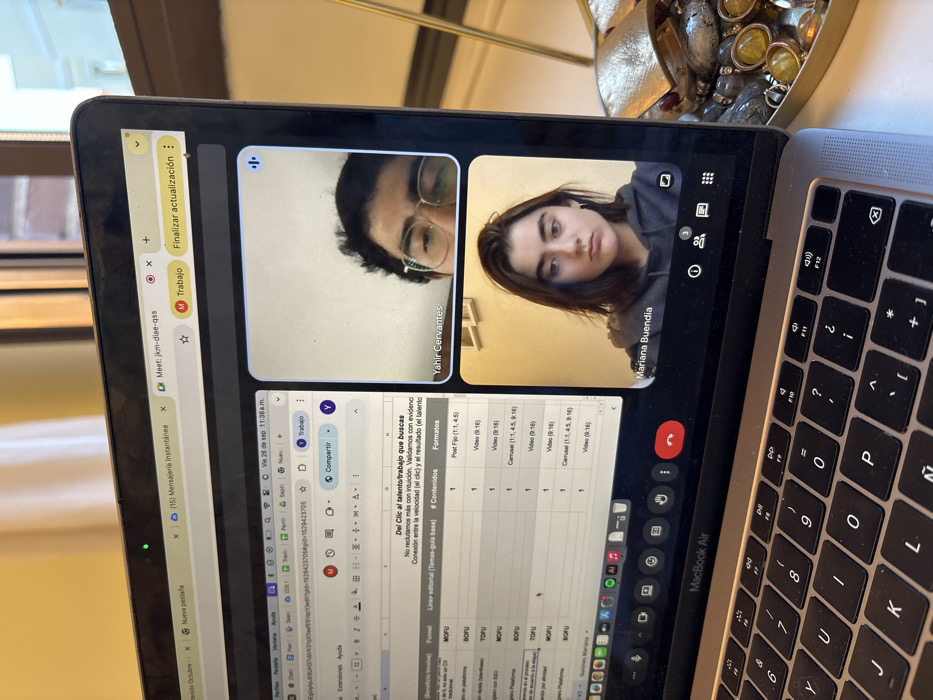The image size is (933, 700).
Task: Click the present screen button
Action: tap(647, 590)
